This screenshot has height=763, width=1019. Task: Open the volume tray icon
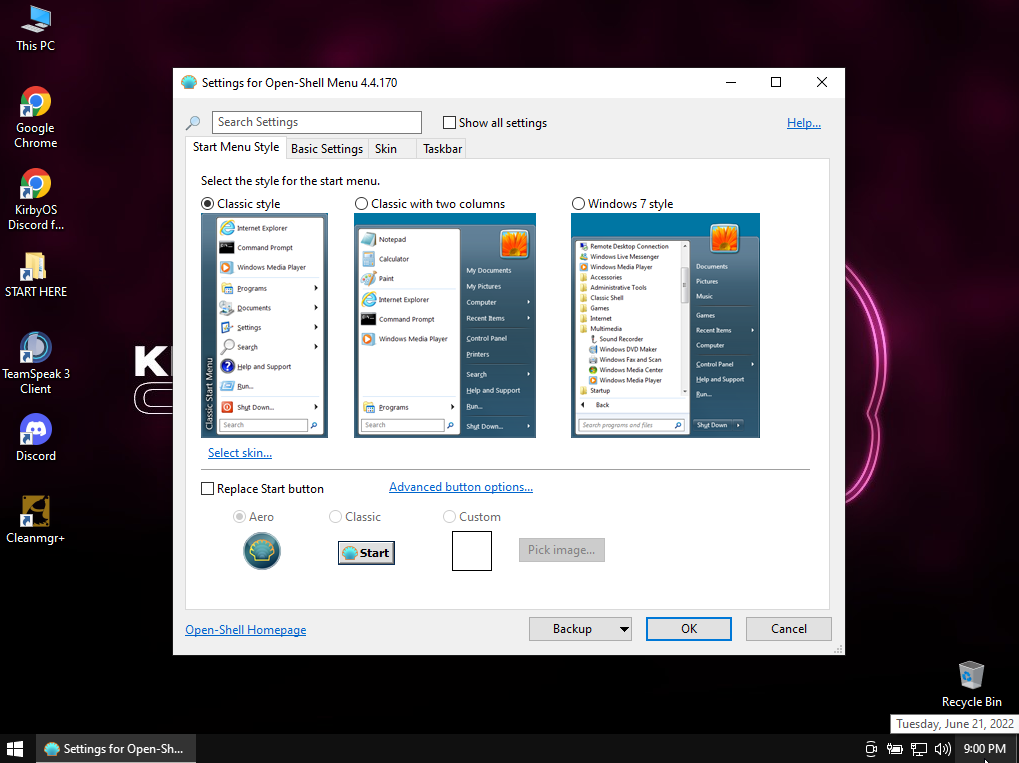click(x=942, y=749)
